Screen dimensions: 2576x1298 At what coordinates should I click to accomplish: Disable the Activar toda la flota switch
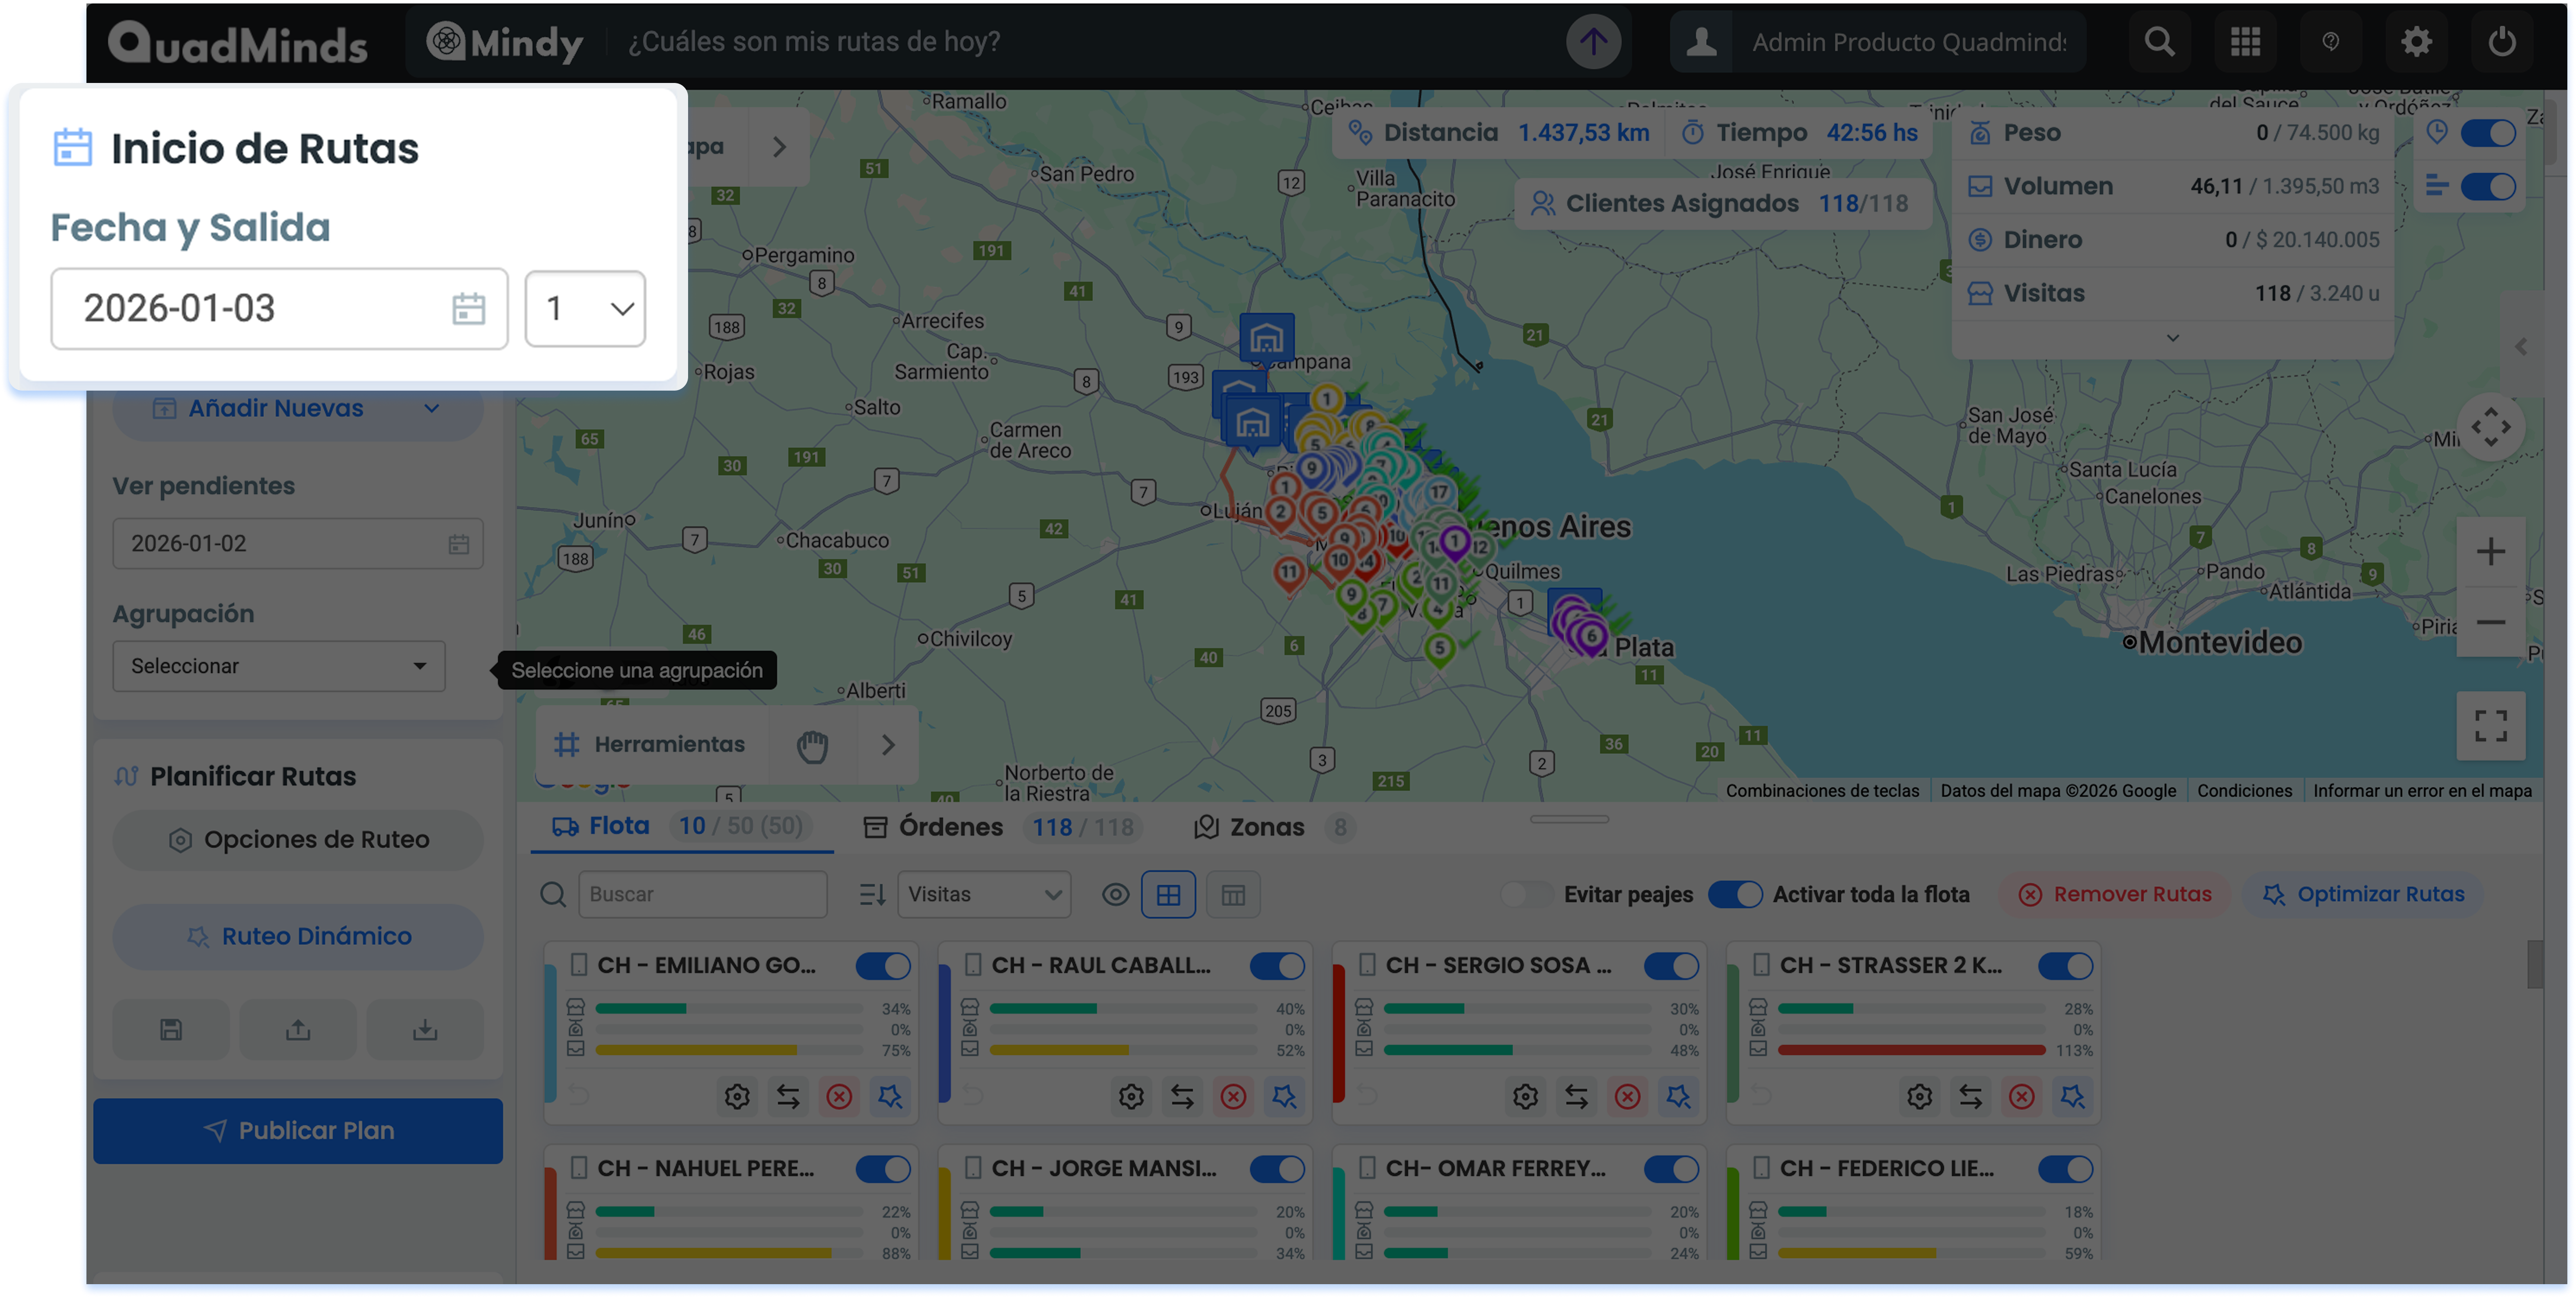point(1734,894)
